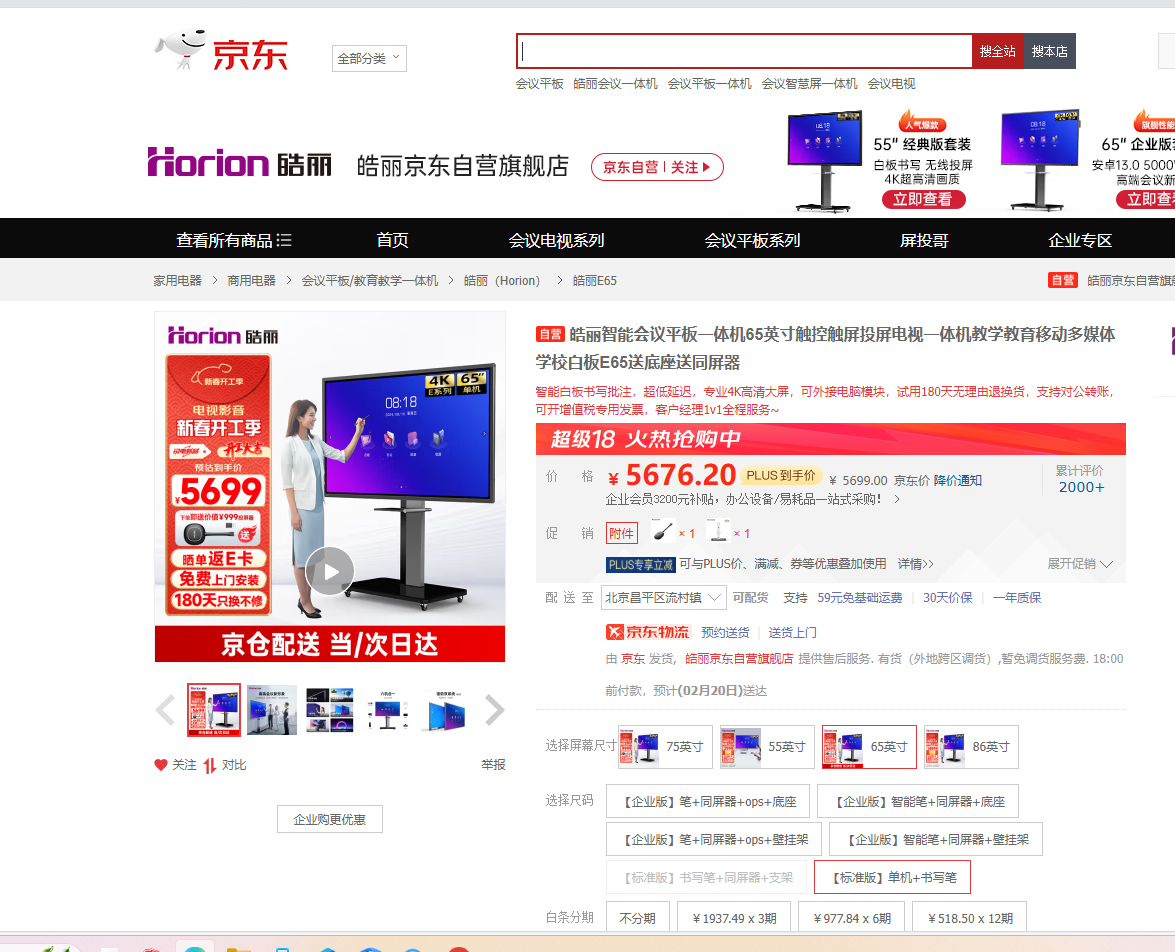Select ¥977.84 x 6期 installment plan
This screenshot has width=1175, height=952.
point(852,918)
